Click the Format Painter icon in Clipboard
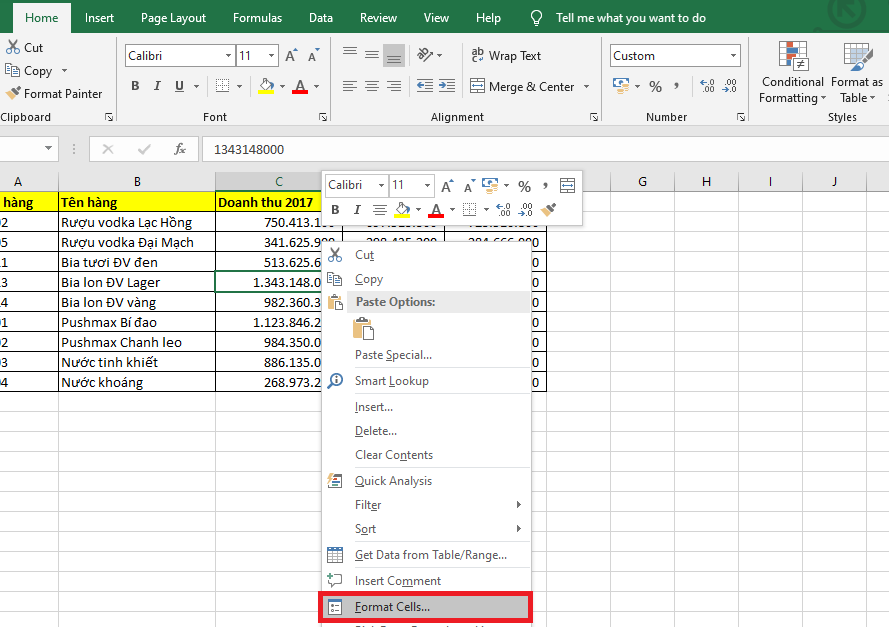The height and width of the screenshot is (627, 889). click(x=13, y=94)
